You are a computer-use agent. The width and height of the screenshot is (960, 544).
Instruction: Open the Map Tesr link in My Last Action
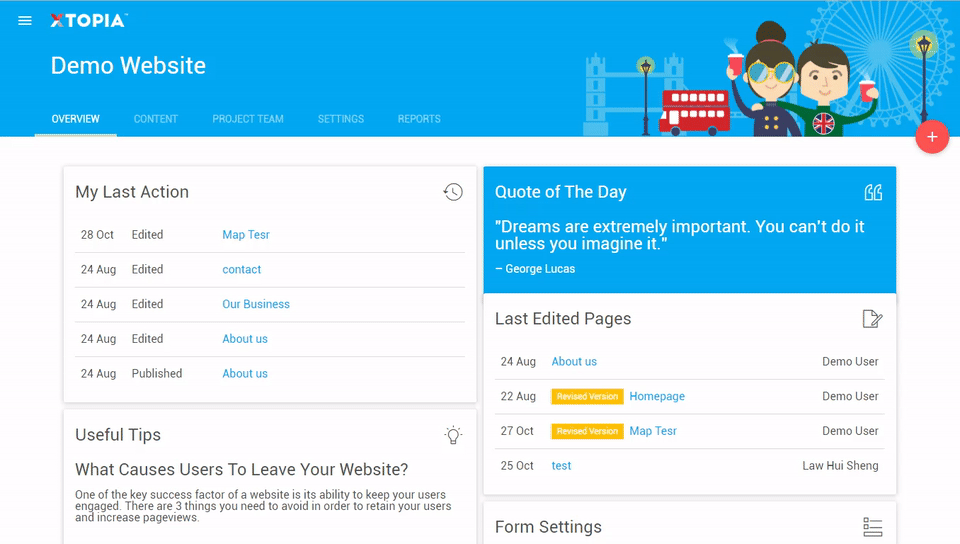click(x=246, y=235)
